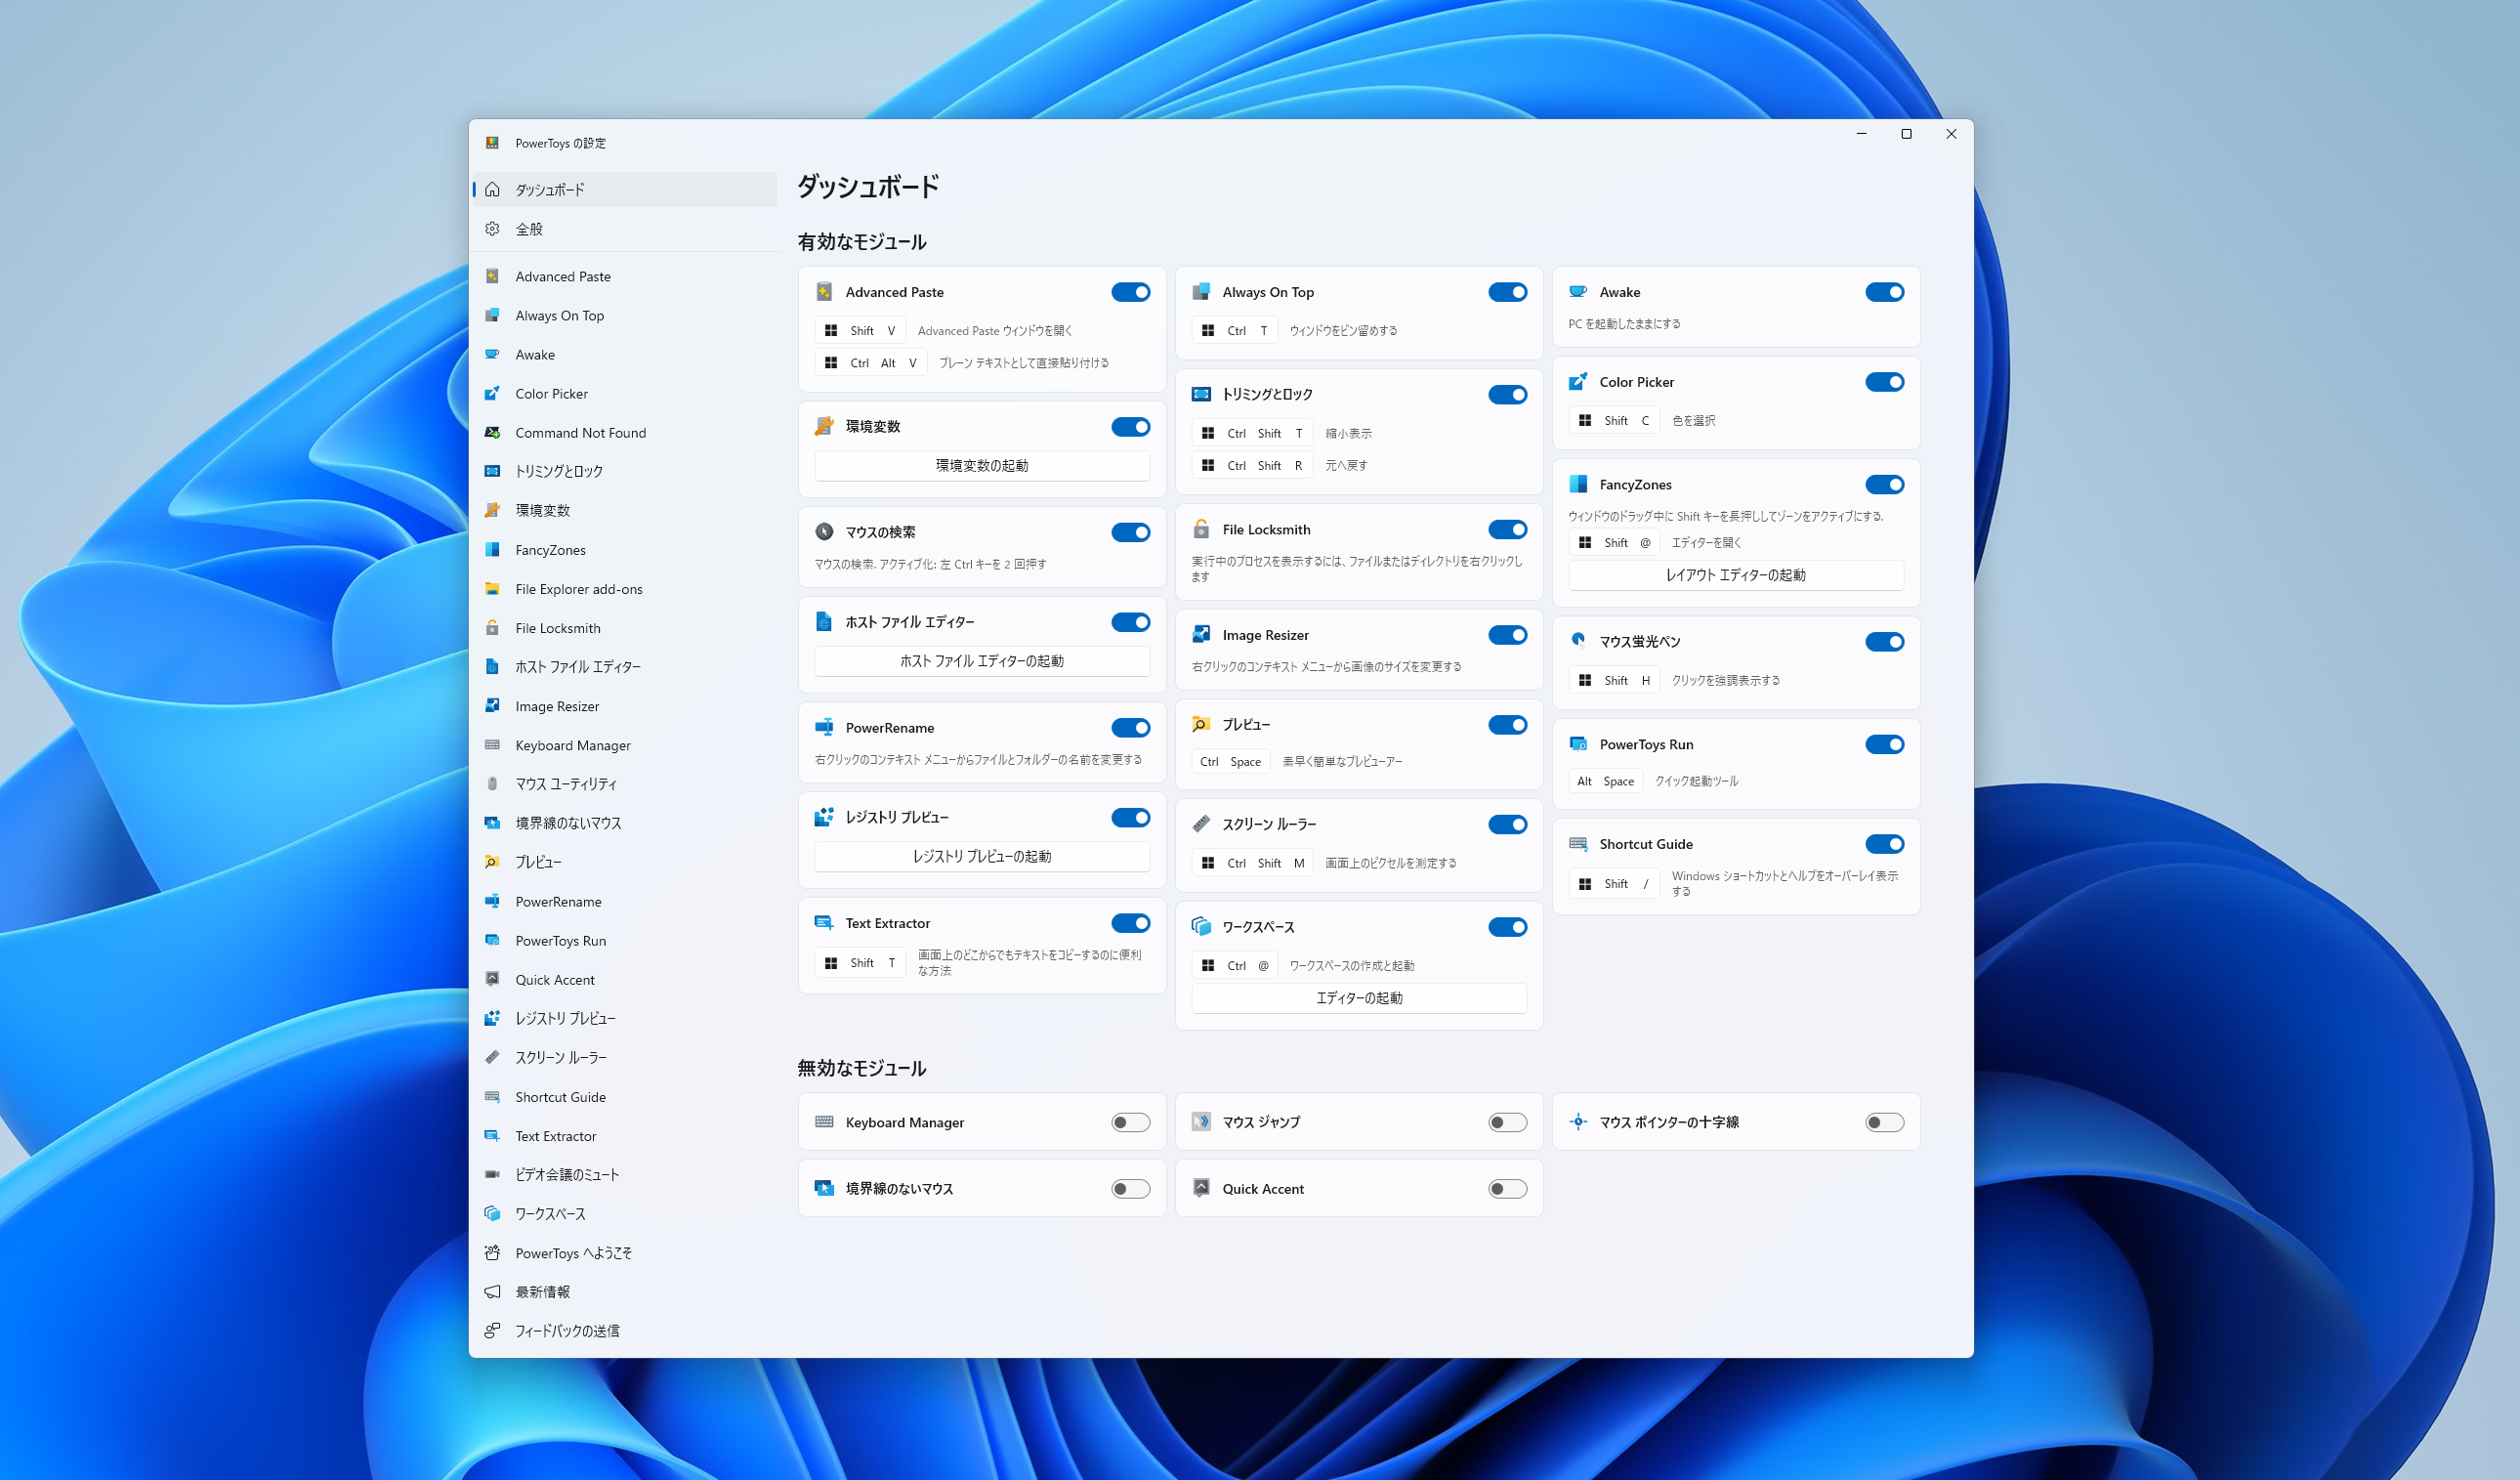
Task: Turn off the Always On Top toggle
Action: (x=1507, y=292)
